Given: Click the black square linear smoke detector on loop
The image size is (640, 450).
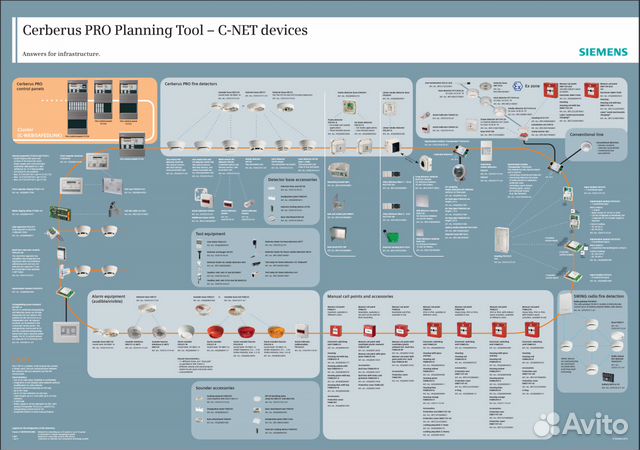Looking at the screenshot, I should coord(394,146).
